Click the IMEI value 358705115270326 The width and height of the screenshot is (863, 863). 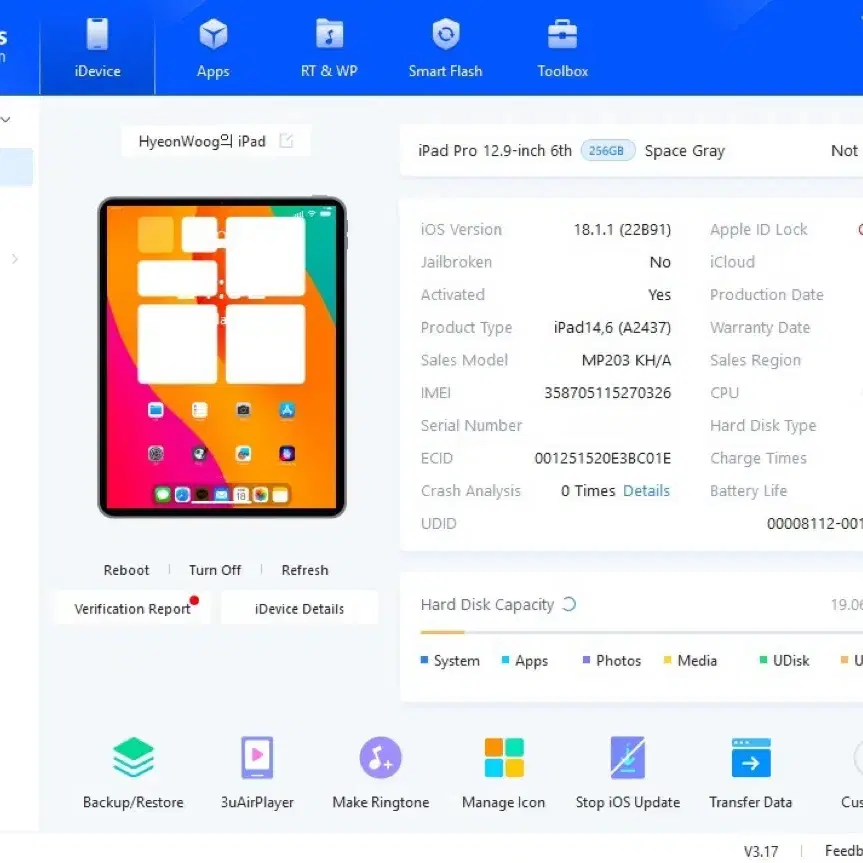pyautogui.click(x=608, y=393)
